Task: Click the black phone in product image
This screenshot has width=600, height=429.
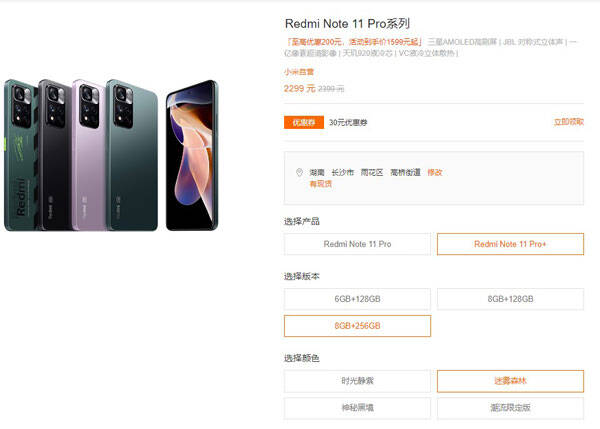Action: [x=55, y=155]
